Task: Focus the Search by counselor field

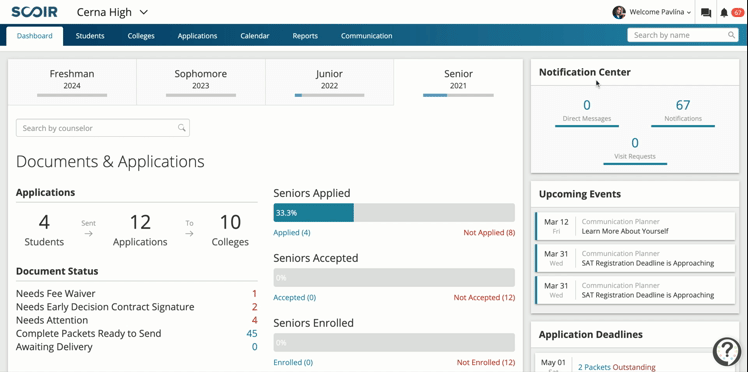Action: [103, 128]
